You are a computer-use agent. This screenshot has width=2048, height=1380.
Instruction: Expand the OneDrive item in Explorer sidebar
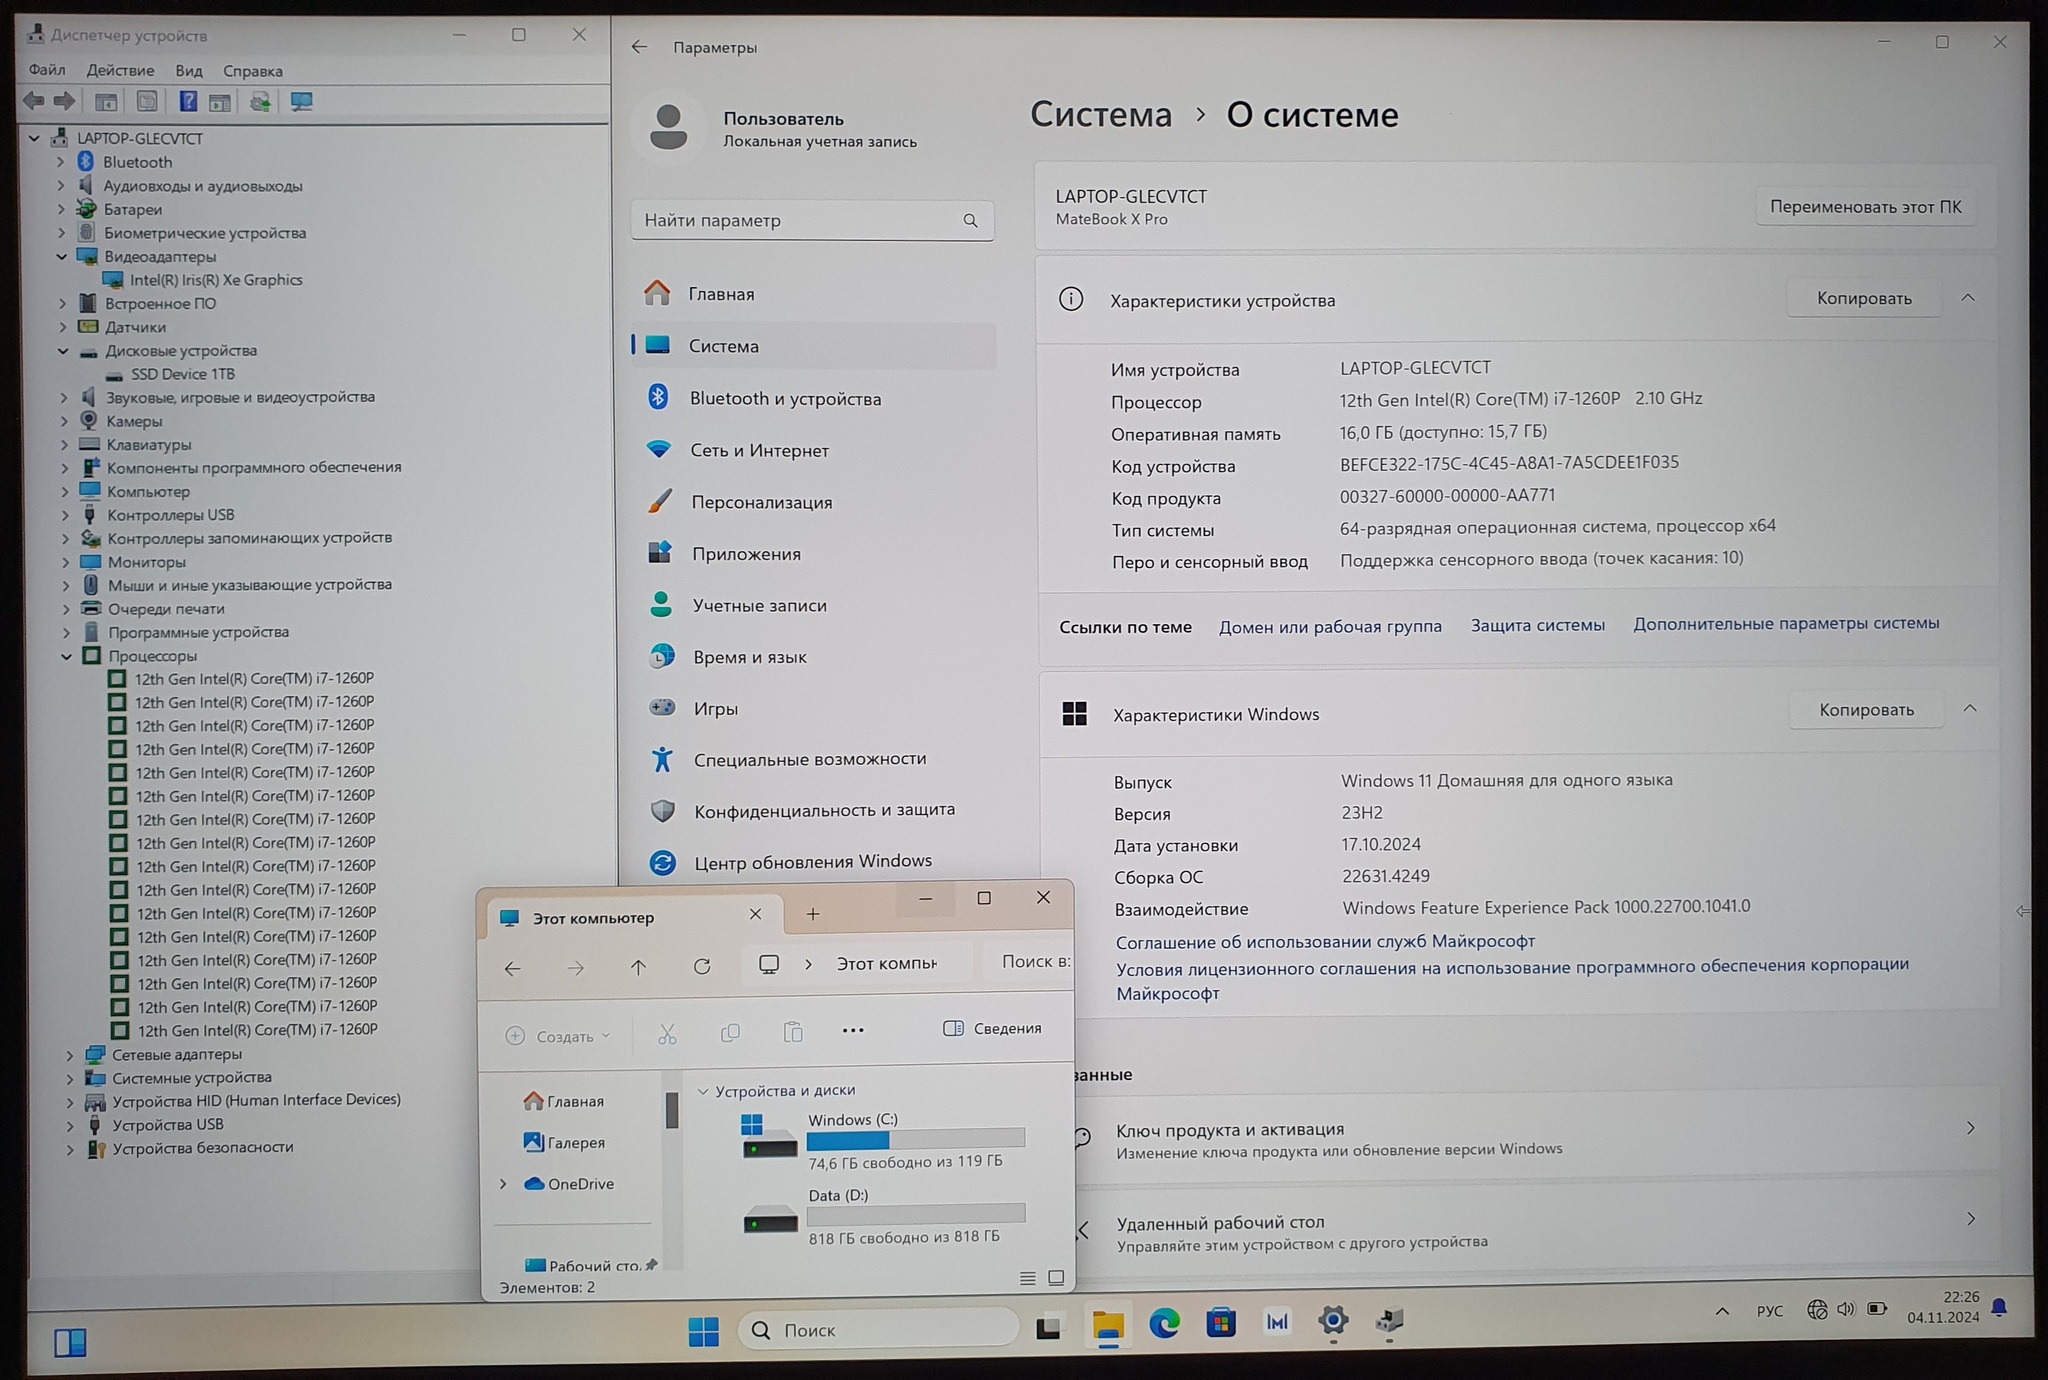click(503, 1184)
